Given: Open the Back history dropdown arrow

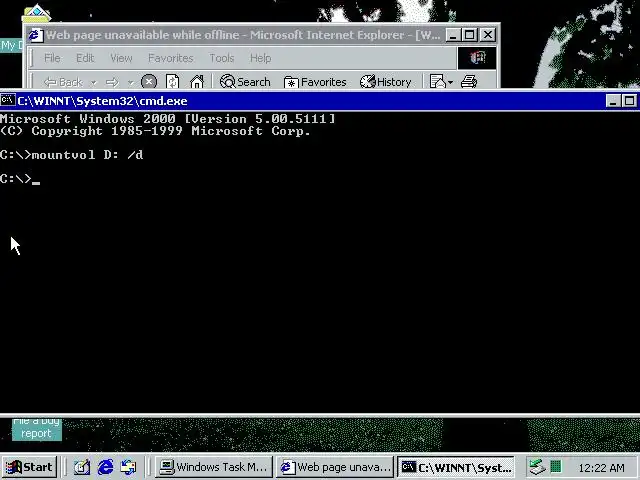Looking at the screenshot, I should click(93, 82).
